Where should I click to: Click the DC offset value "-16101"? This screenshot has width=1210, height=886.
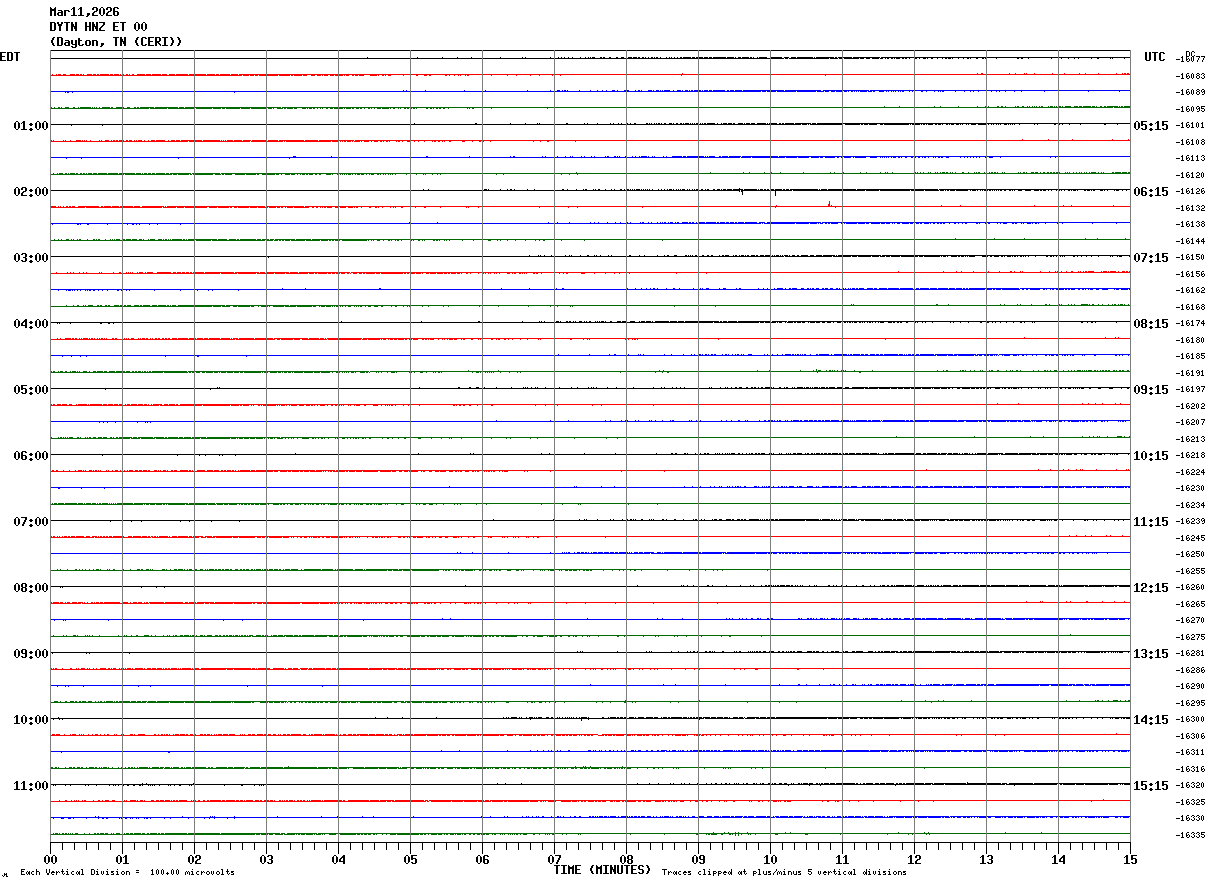pos(1190,126)
